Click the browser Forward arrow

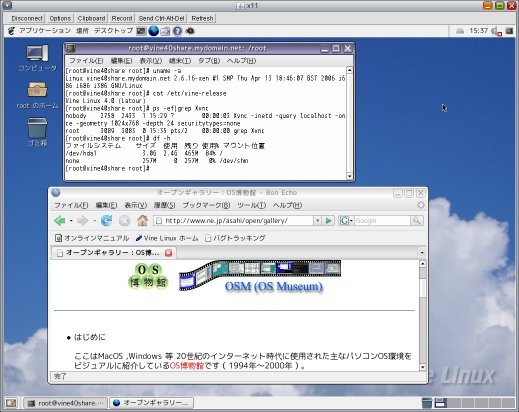(x=83, y=220)
